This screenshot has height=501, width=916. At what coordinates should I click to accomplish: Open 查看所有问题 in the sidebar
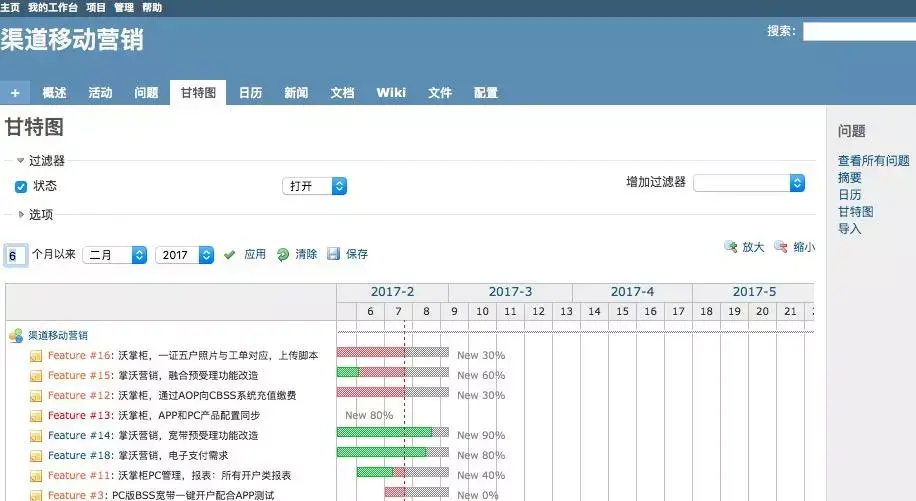(x=873, y=161)
